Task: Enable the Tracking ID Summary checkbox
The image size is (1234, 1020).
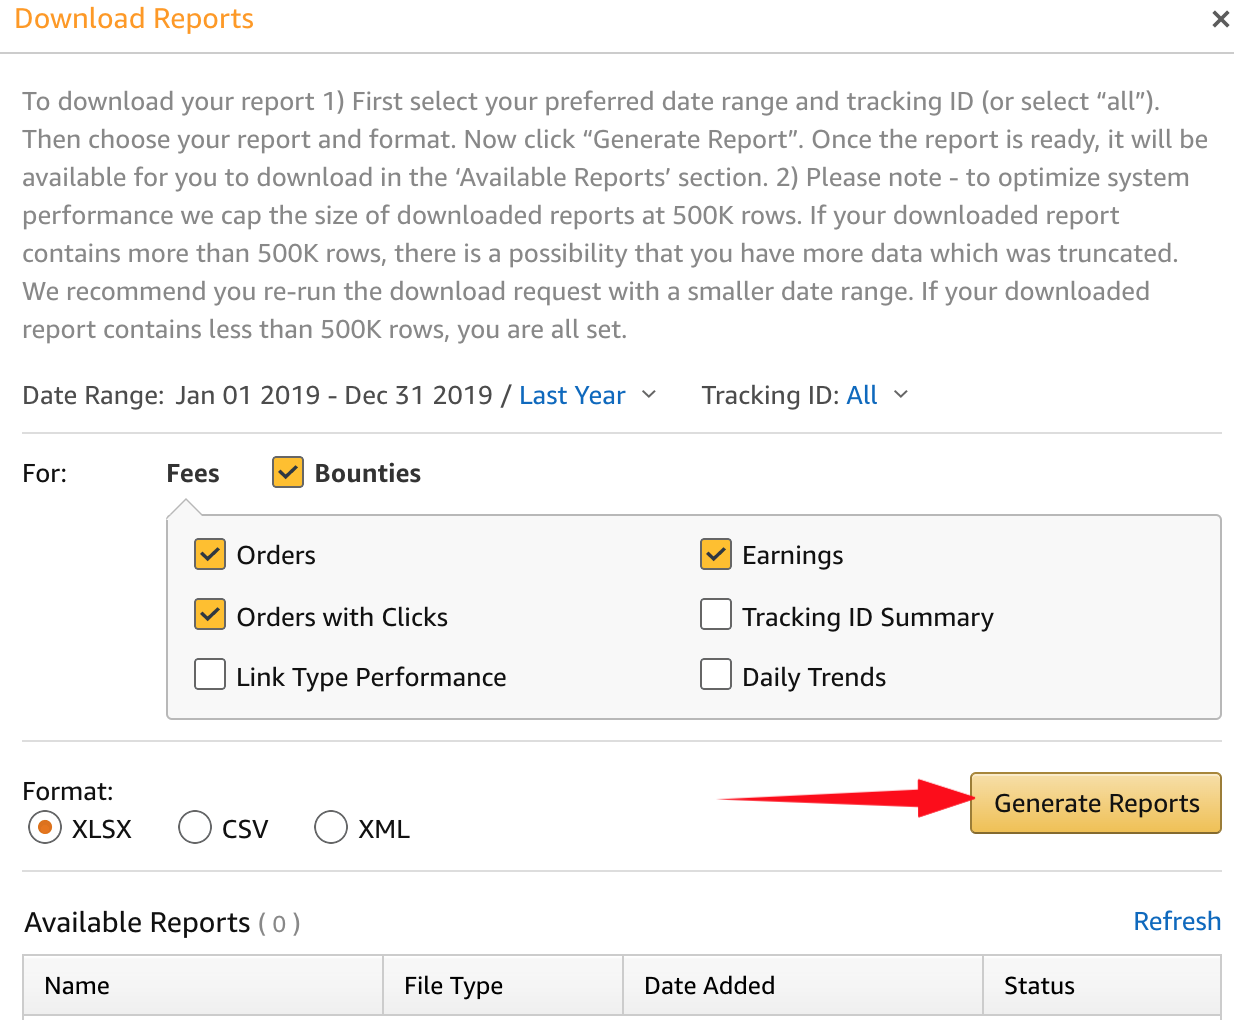Action: [x=716, y=615]
